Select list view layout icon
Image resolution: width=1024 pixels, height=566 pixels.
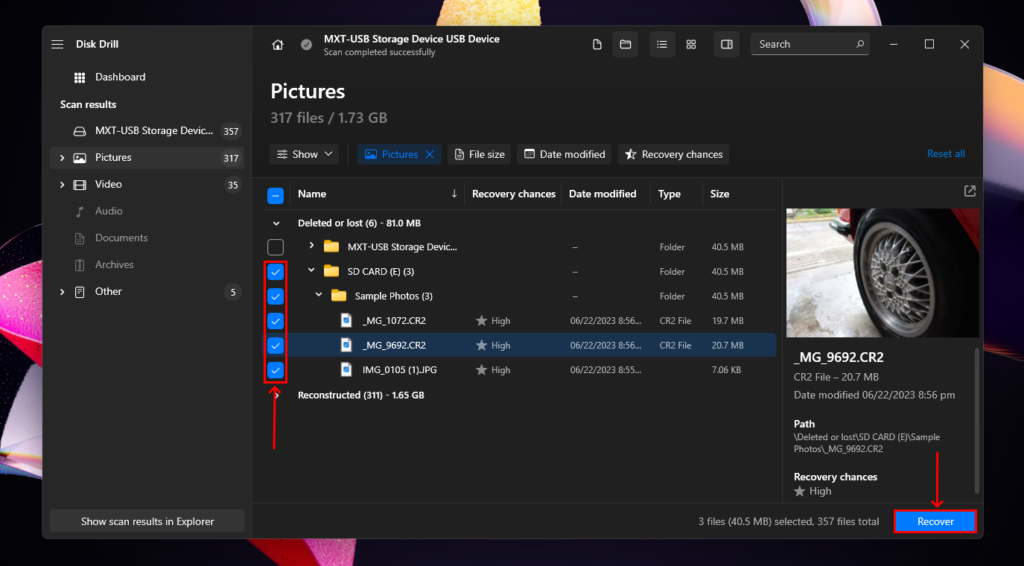[662, 44]
